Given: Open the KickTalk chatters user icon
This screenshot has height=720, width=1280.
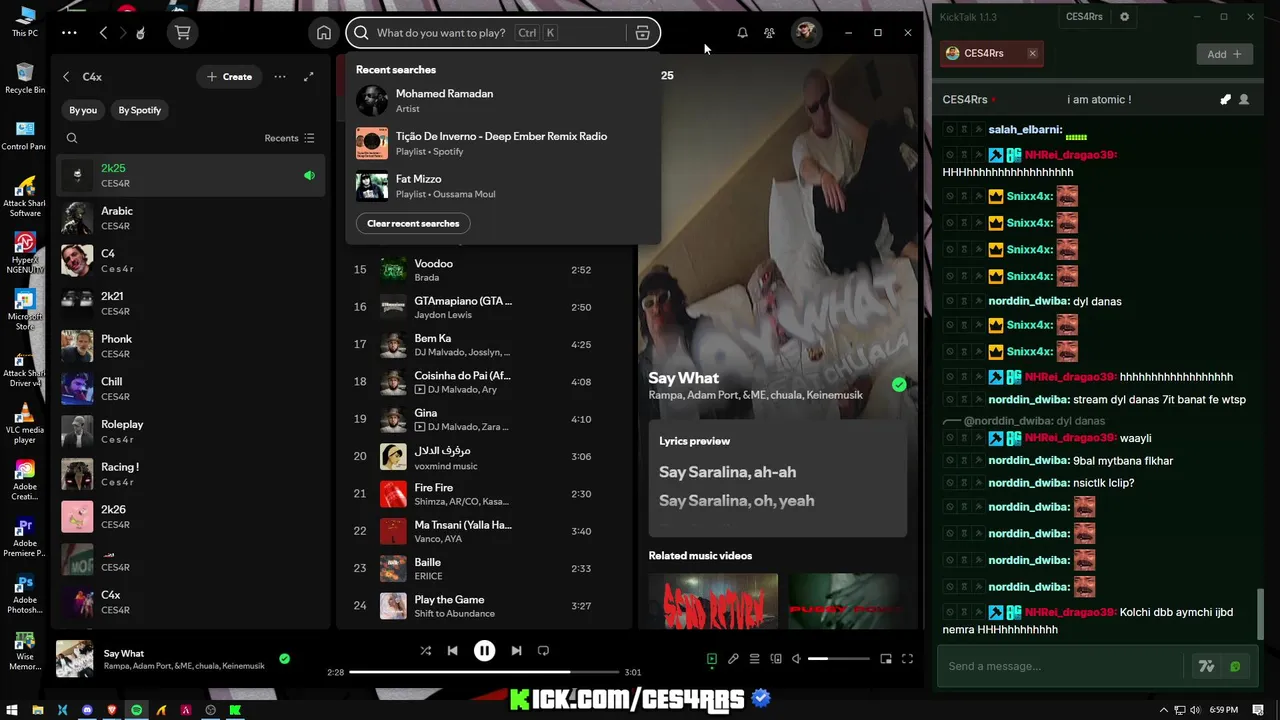Looking at the screenshot, I should coord(1244,100).
